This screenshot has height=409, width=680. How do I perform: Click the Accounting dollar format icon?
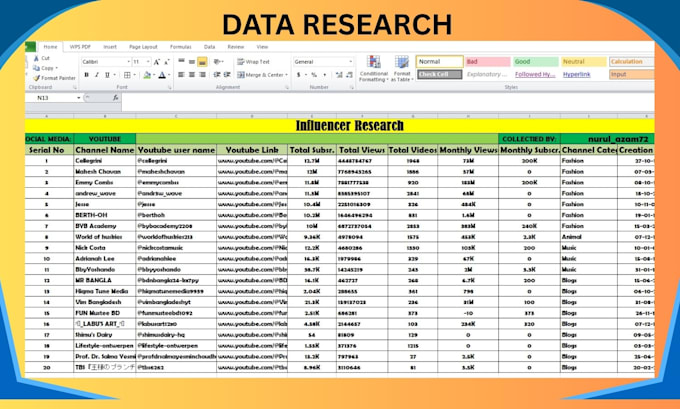[298, 75]
